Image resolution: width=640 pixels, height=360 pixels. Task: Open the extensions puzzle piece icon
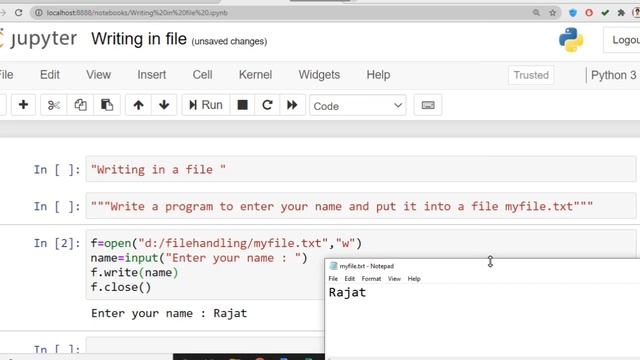point(621,13)
